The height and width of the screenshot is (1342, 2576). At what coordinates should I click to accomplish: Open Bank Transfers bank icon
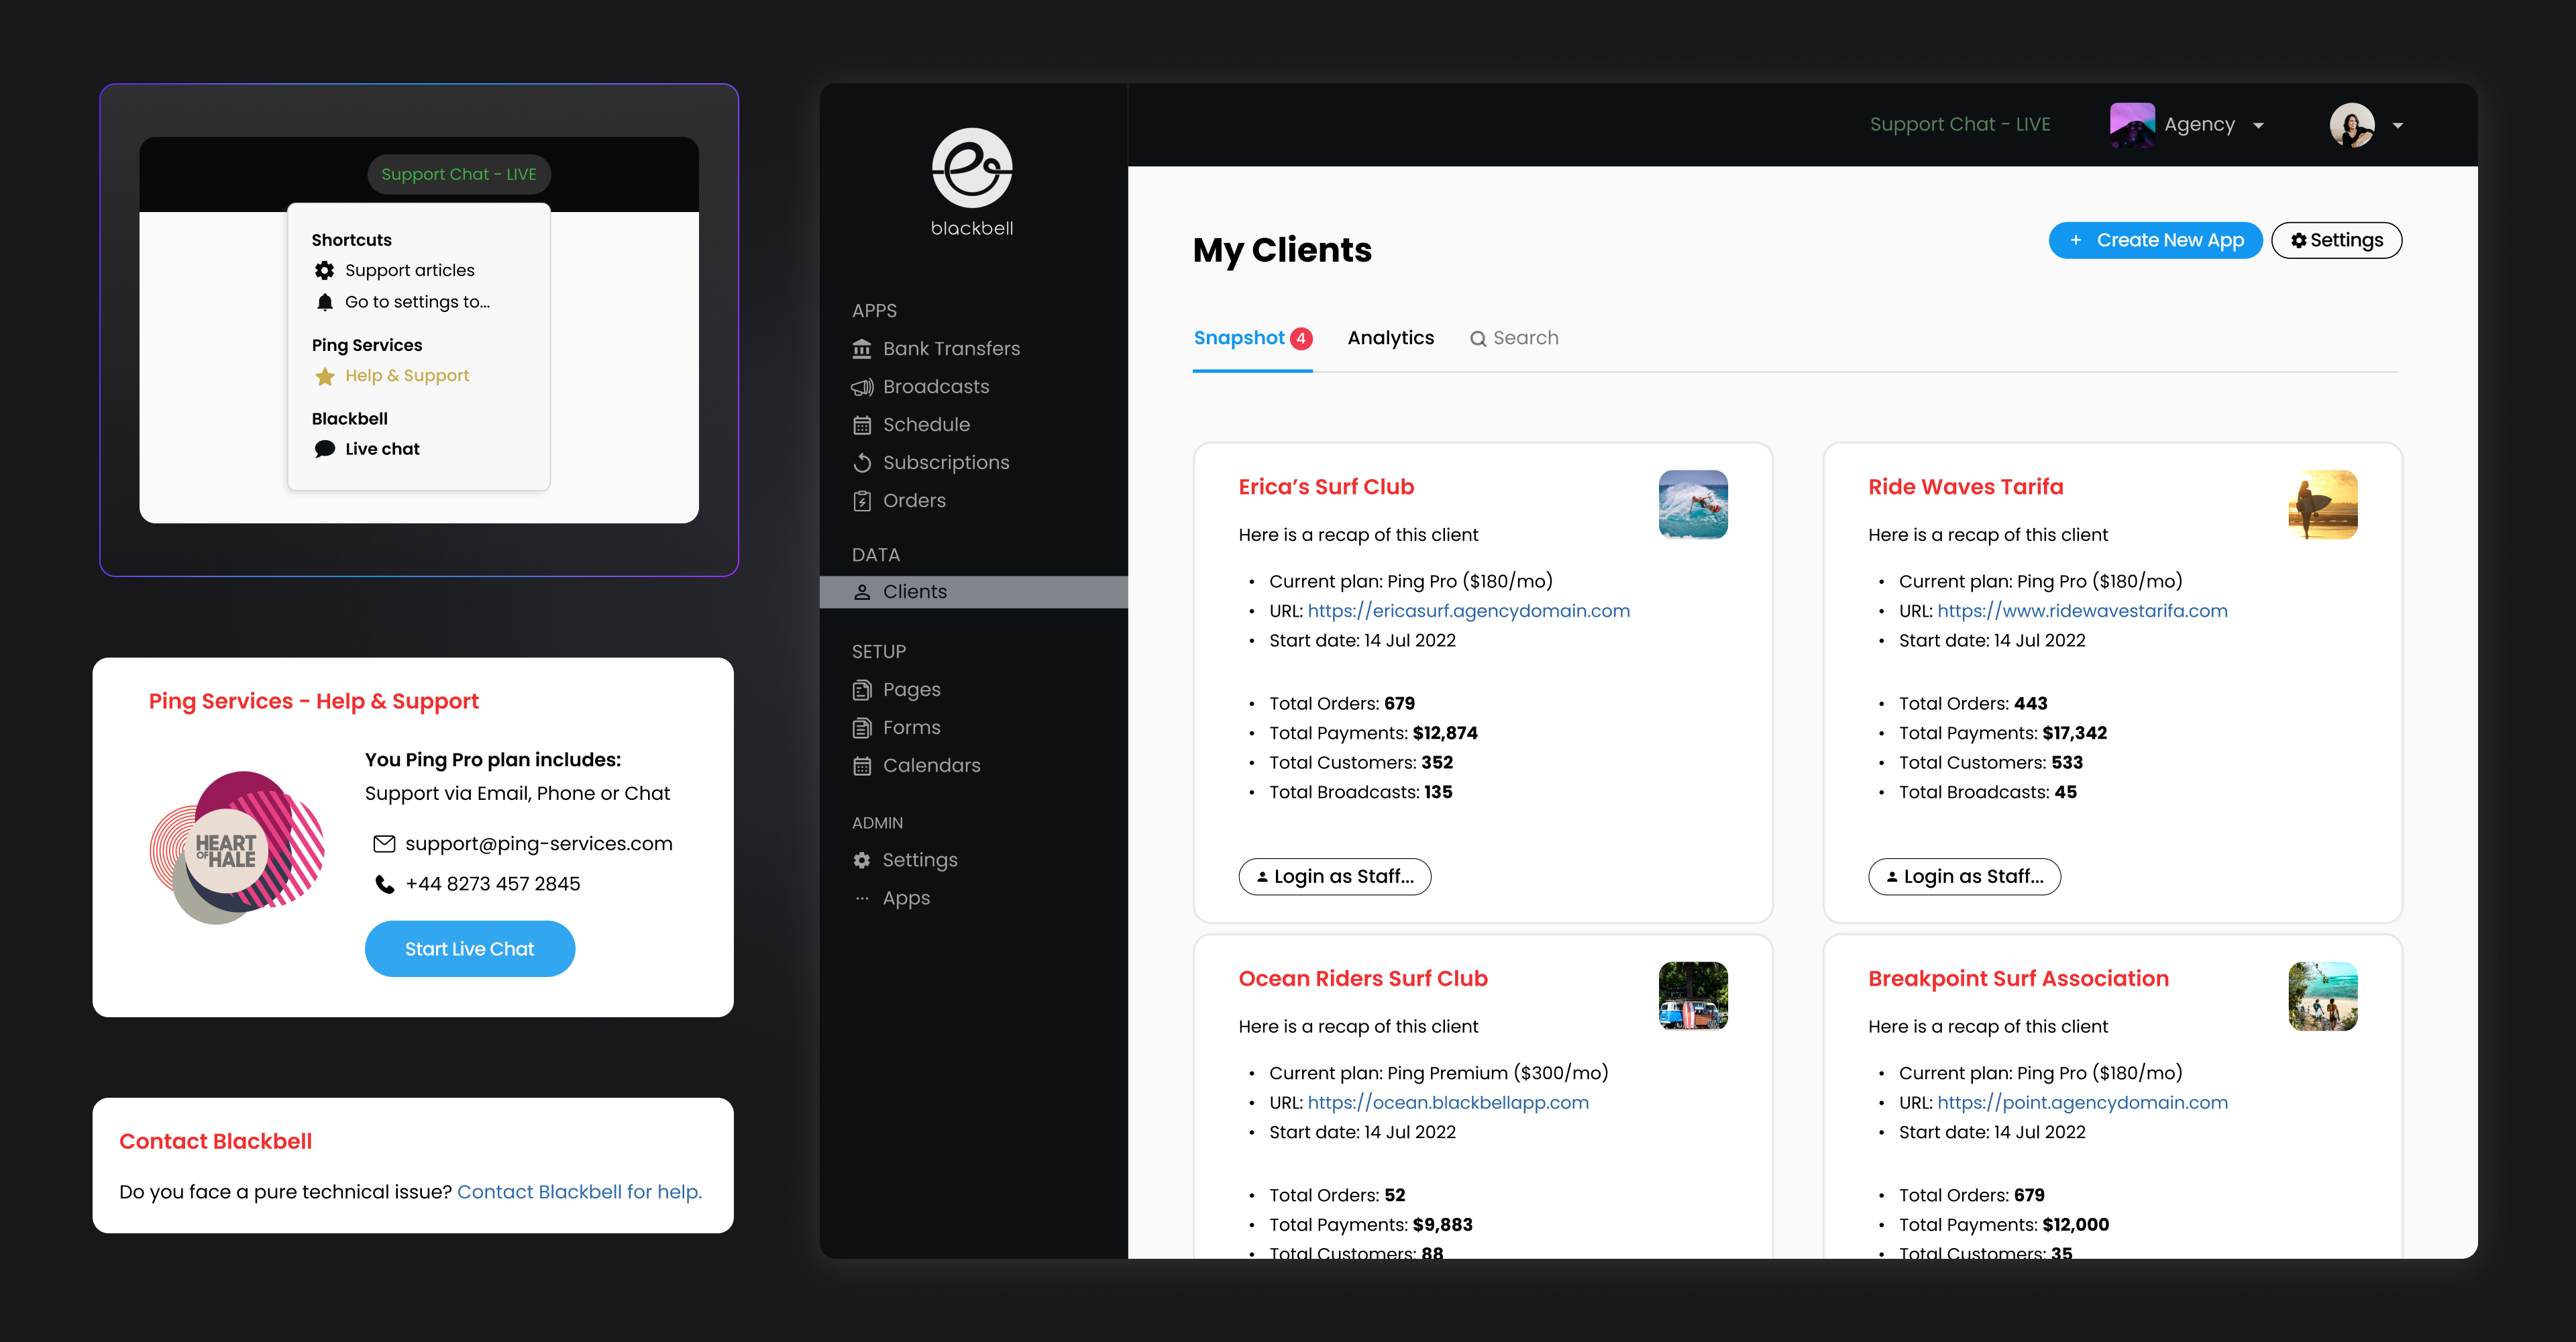(862, 349)
